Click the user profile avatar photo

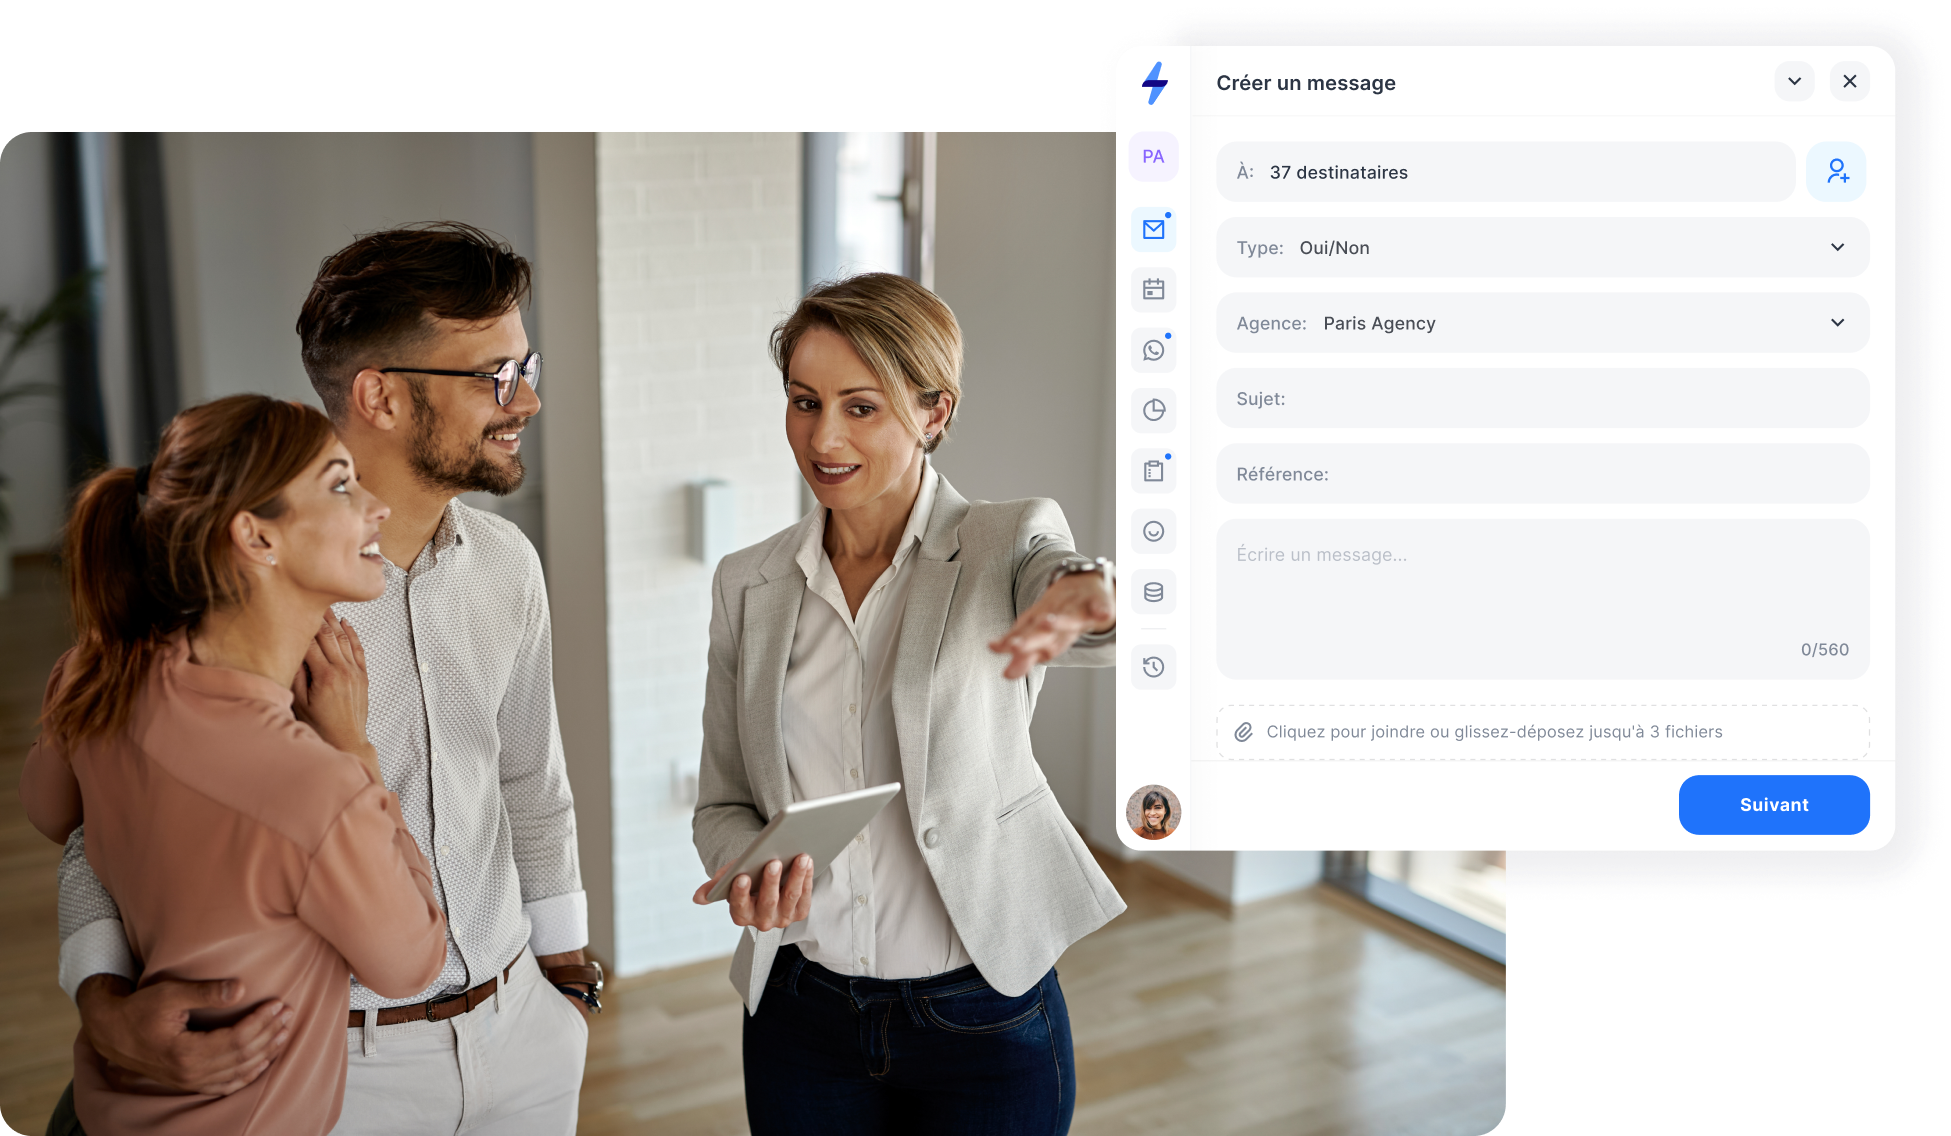pos(1153,812)
